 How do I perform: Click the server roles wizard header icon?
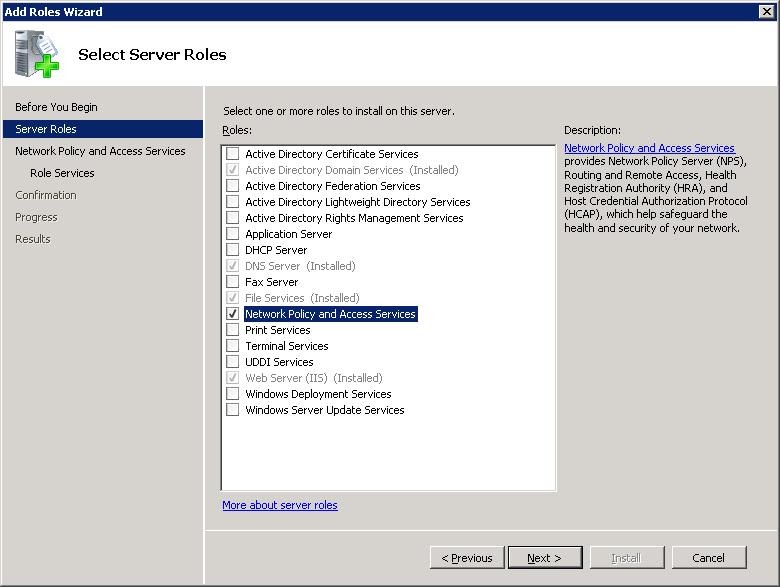click(37, 54)
